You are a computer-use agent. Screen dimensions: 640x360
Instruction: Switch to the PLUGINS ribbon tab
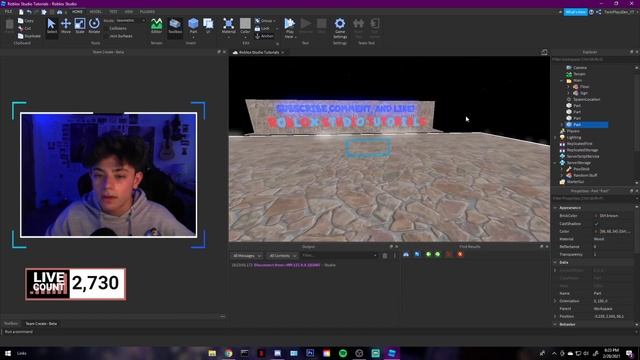pyautogui.click(x=147, y=12)
